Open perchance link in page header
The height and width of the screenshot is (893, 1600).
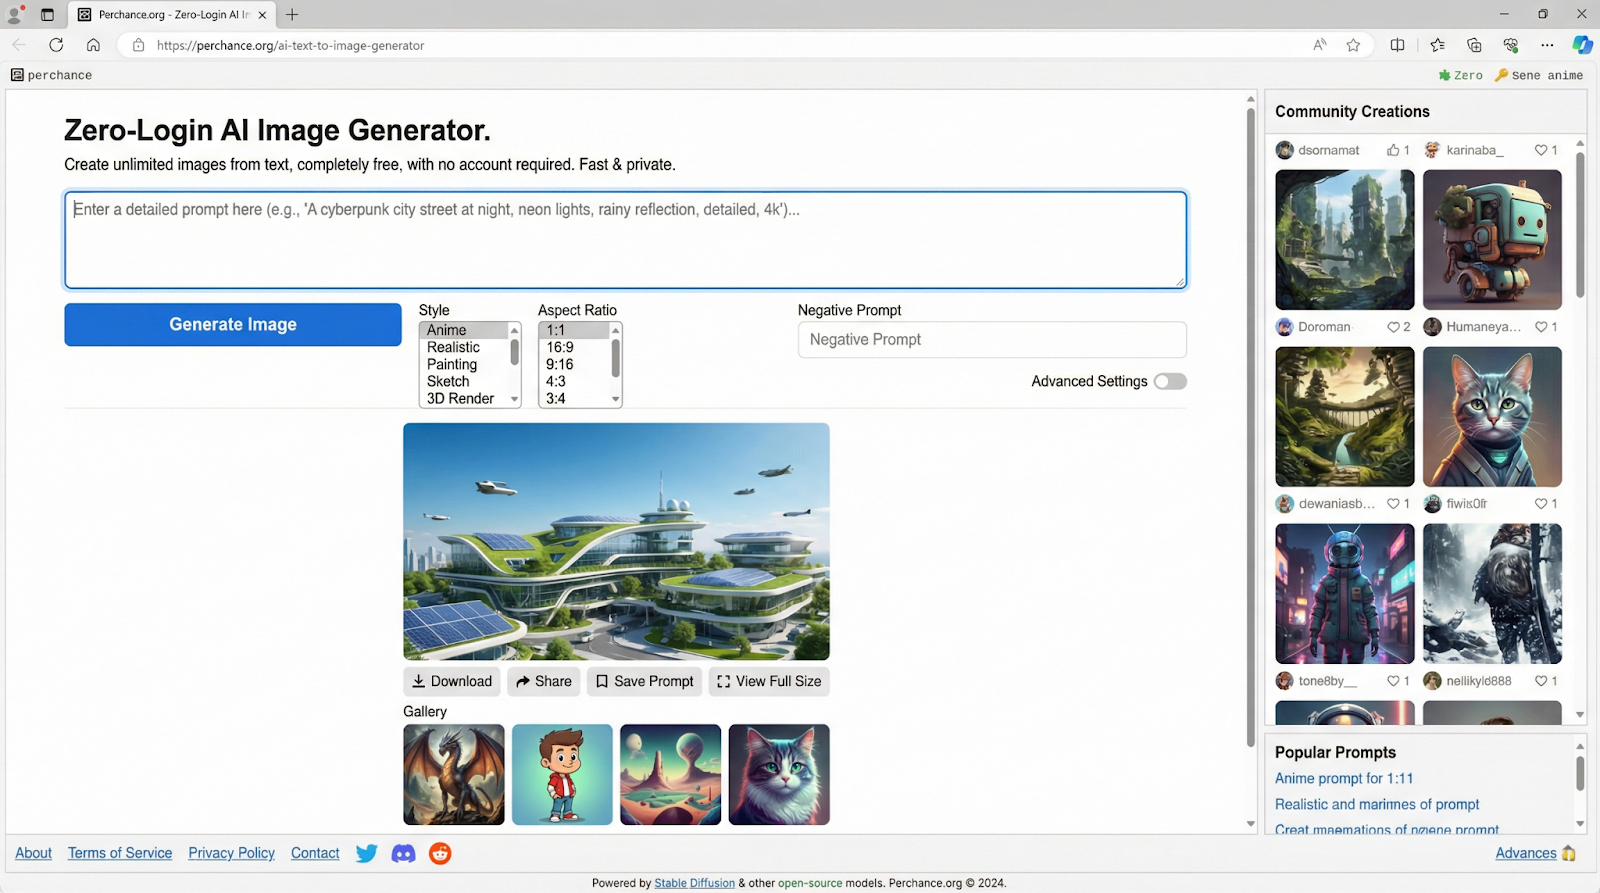pos(51,75)
